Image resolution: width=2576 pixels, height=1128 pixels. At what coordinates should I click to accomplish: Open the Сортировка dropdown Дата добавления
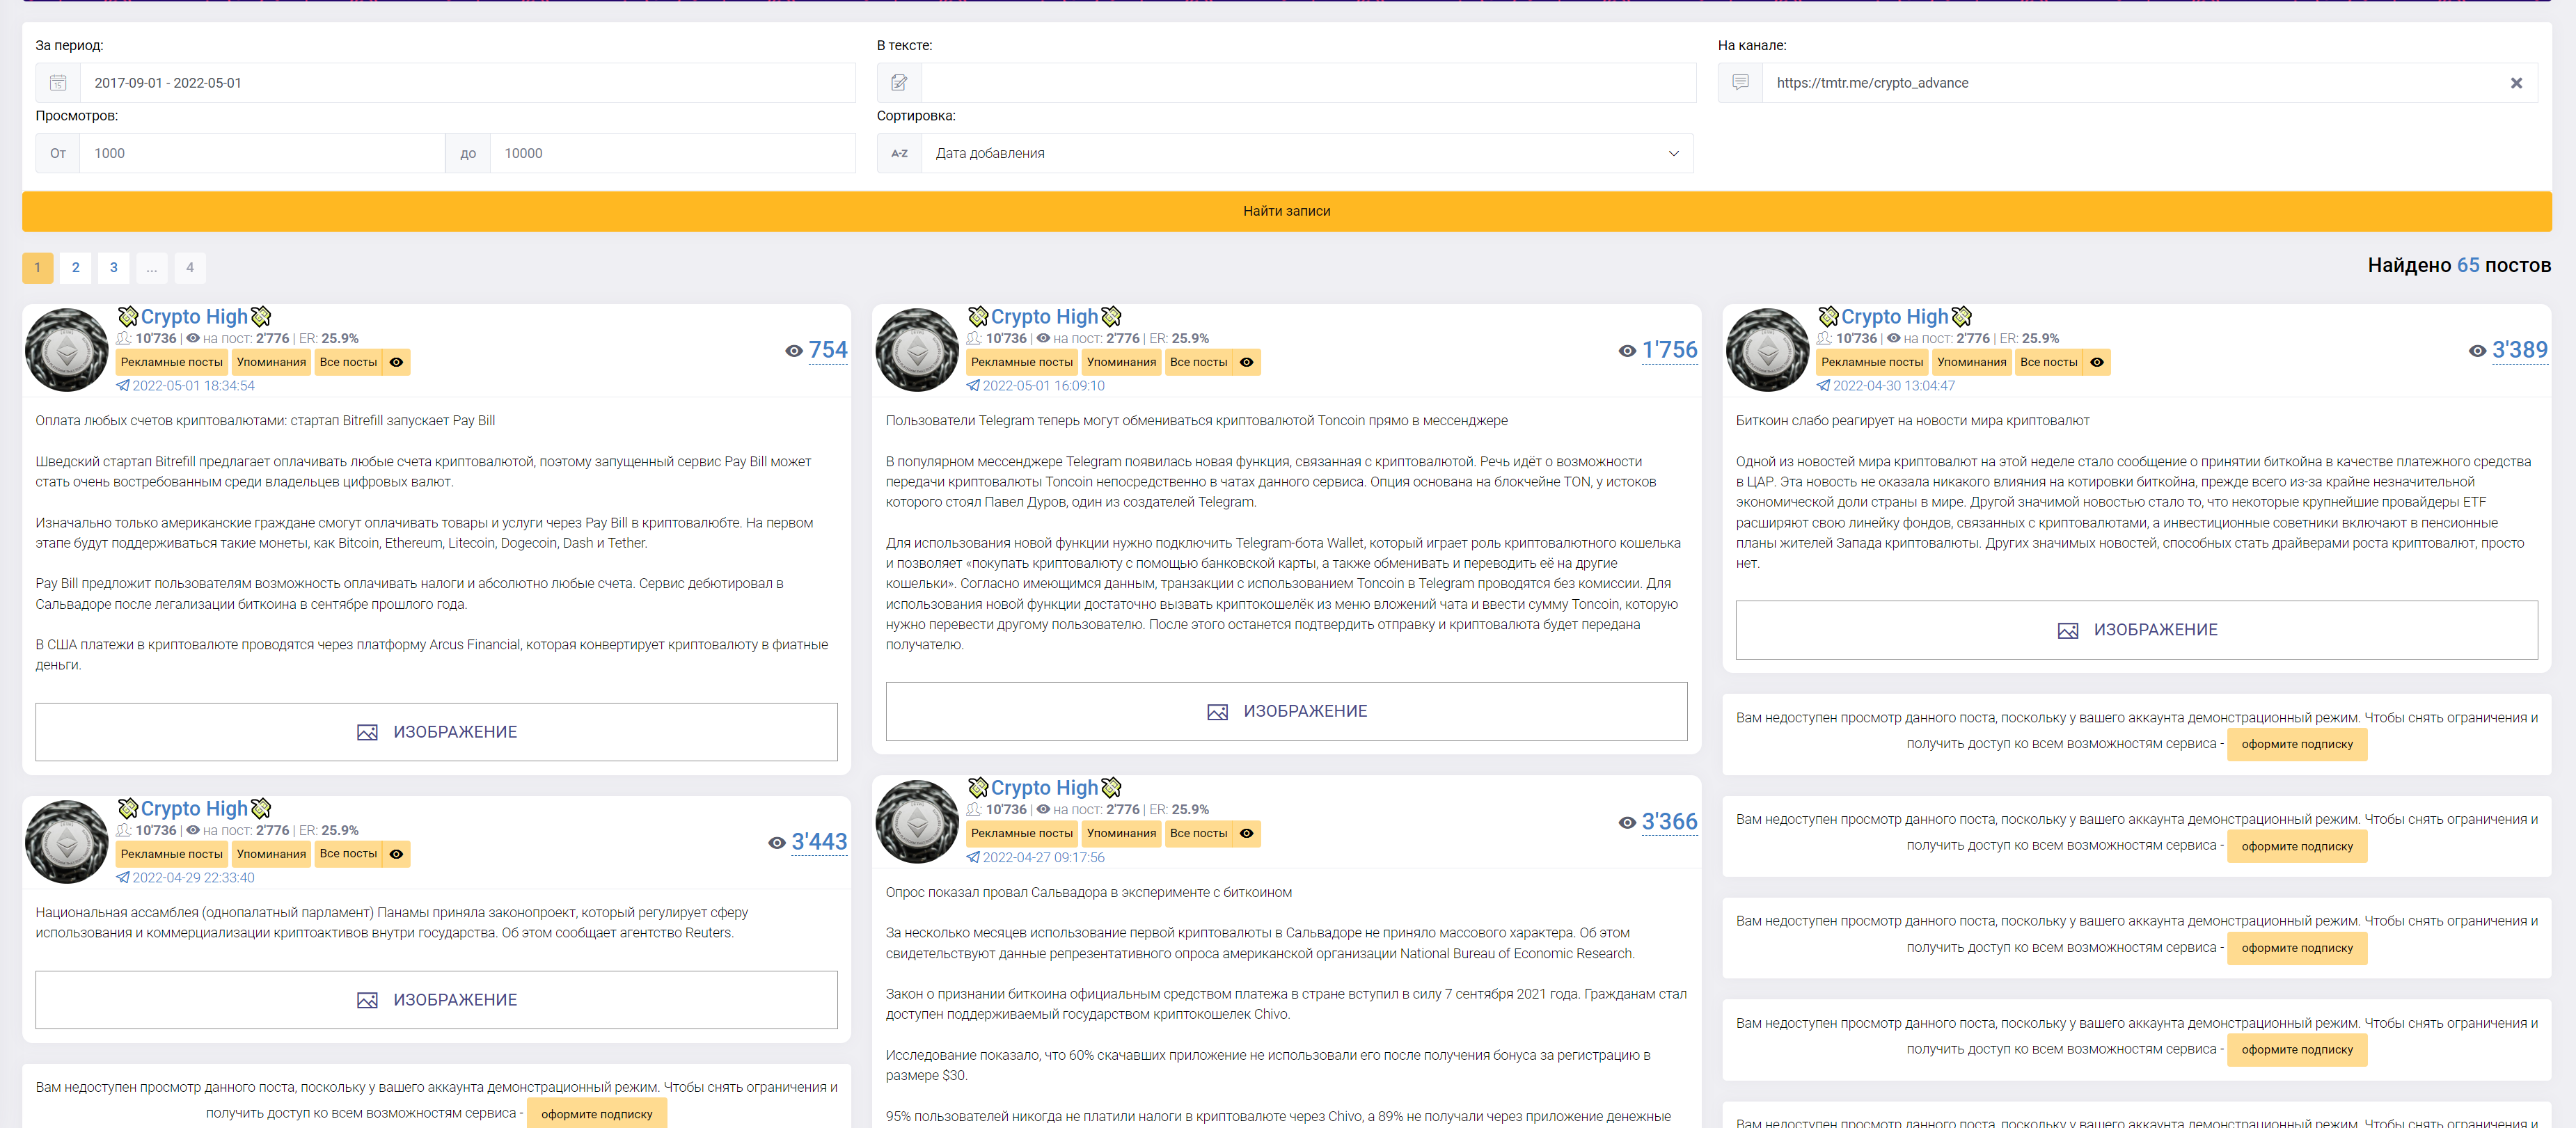pyautogui.click(x=1306, y=153)
